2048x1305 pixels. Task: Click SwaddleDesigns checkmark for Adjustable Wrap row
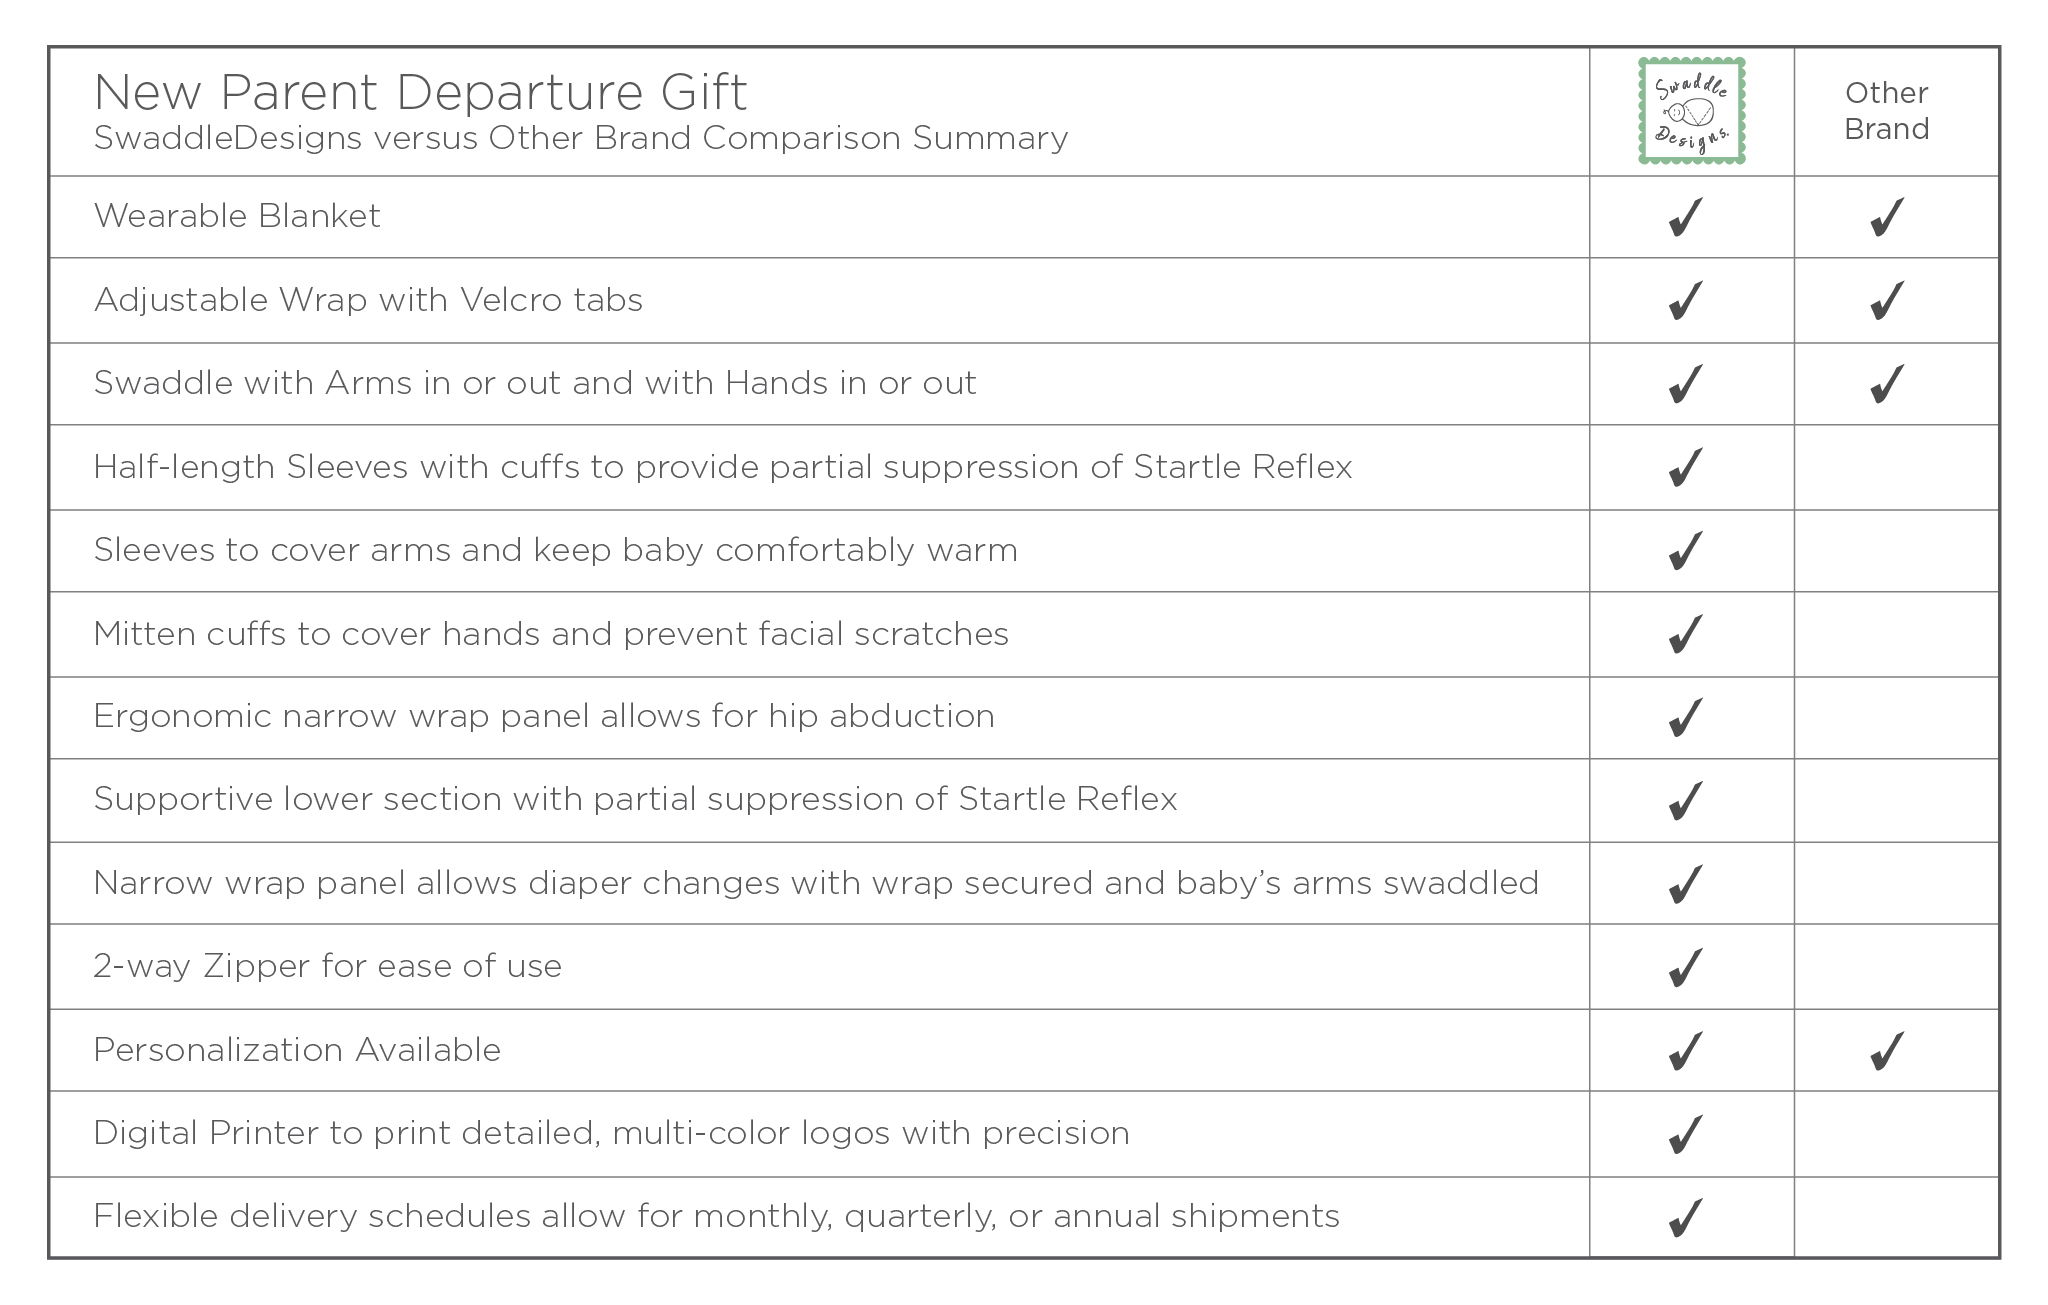[x=1686, y=300]
